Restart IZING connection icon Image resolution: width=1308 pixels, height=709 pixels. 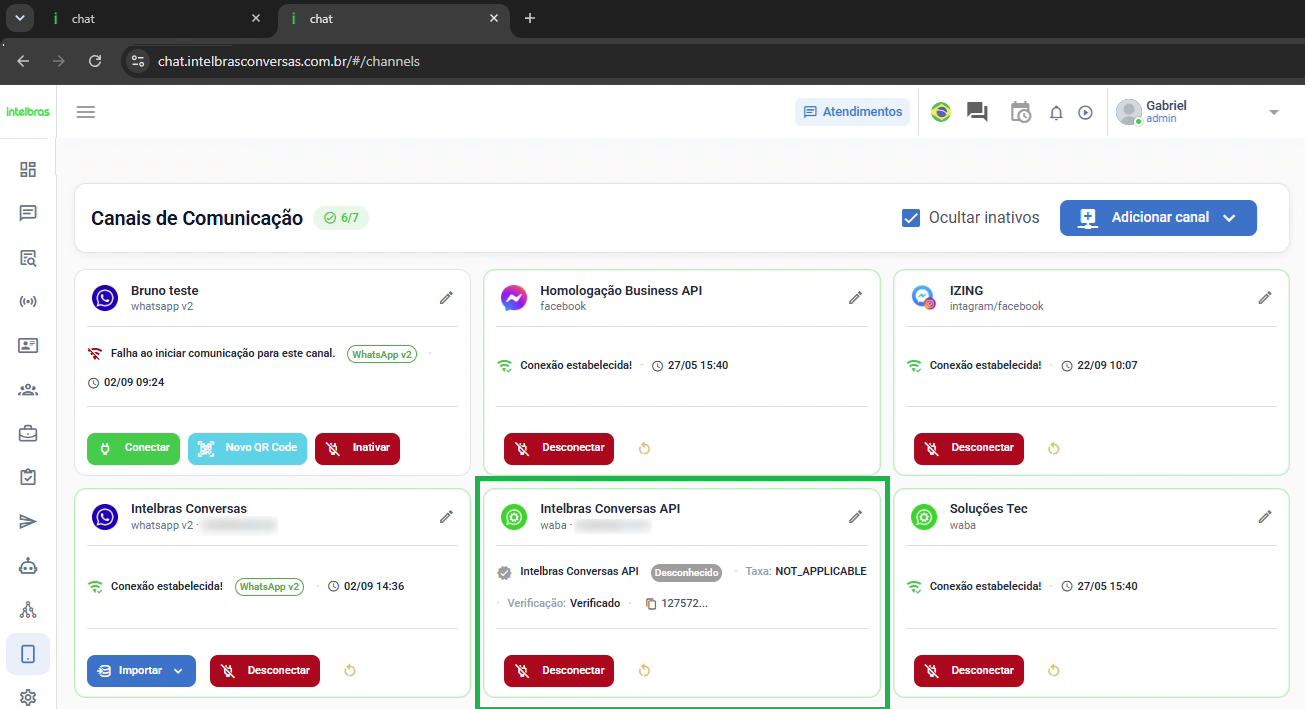pyautogui.click(x=1053, y=448)
